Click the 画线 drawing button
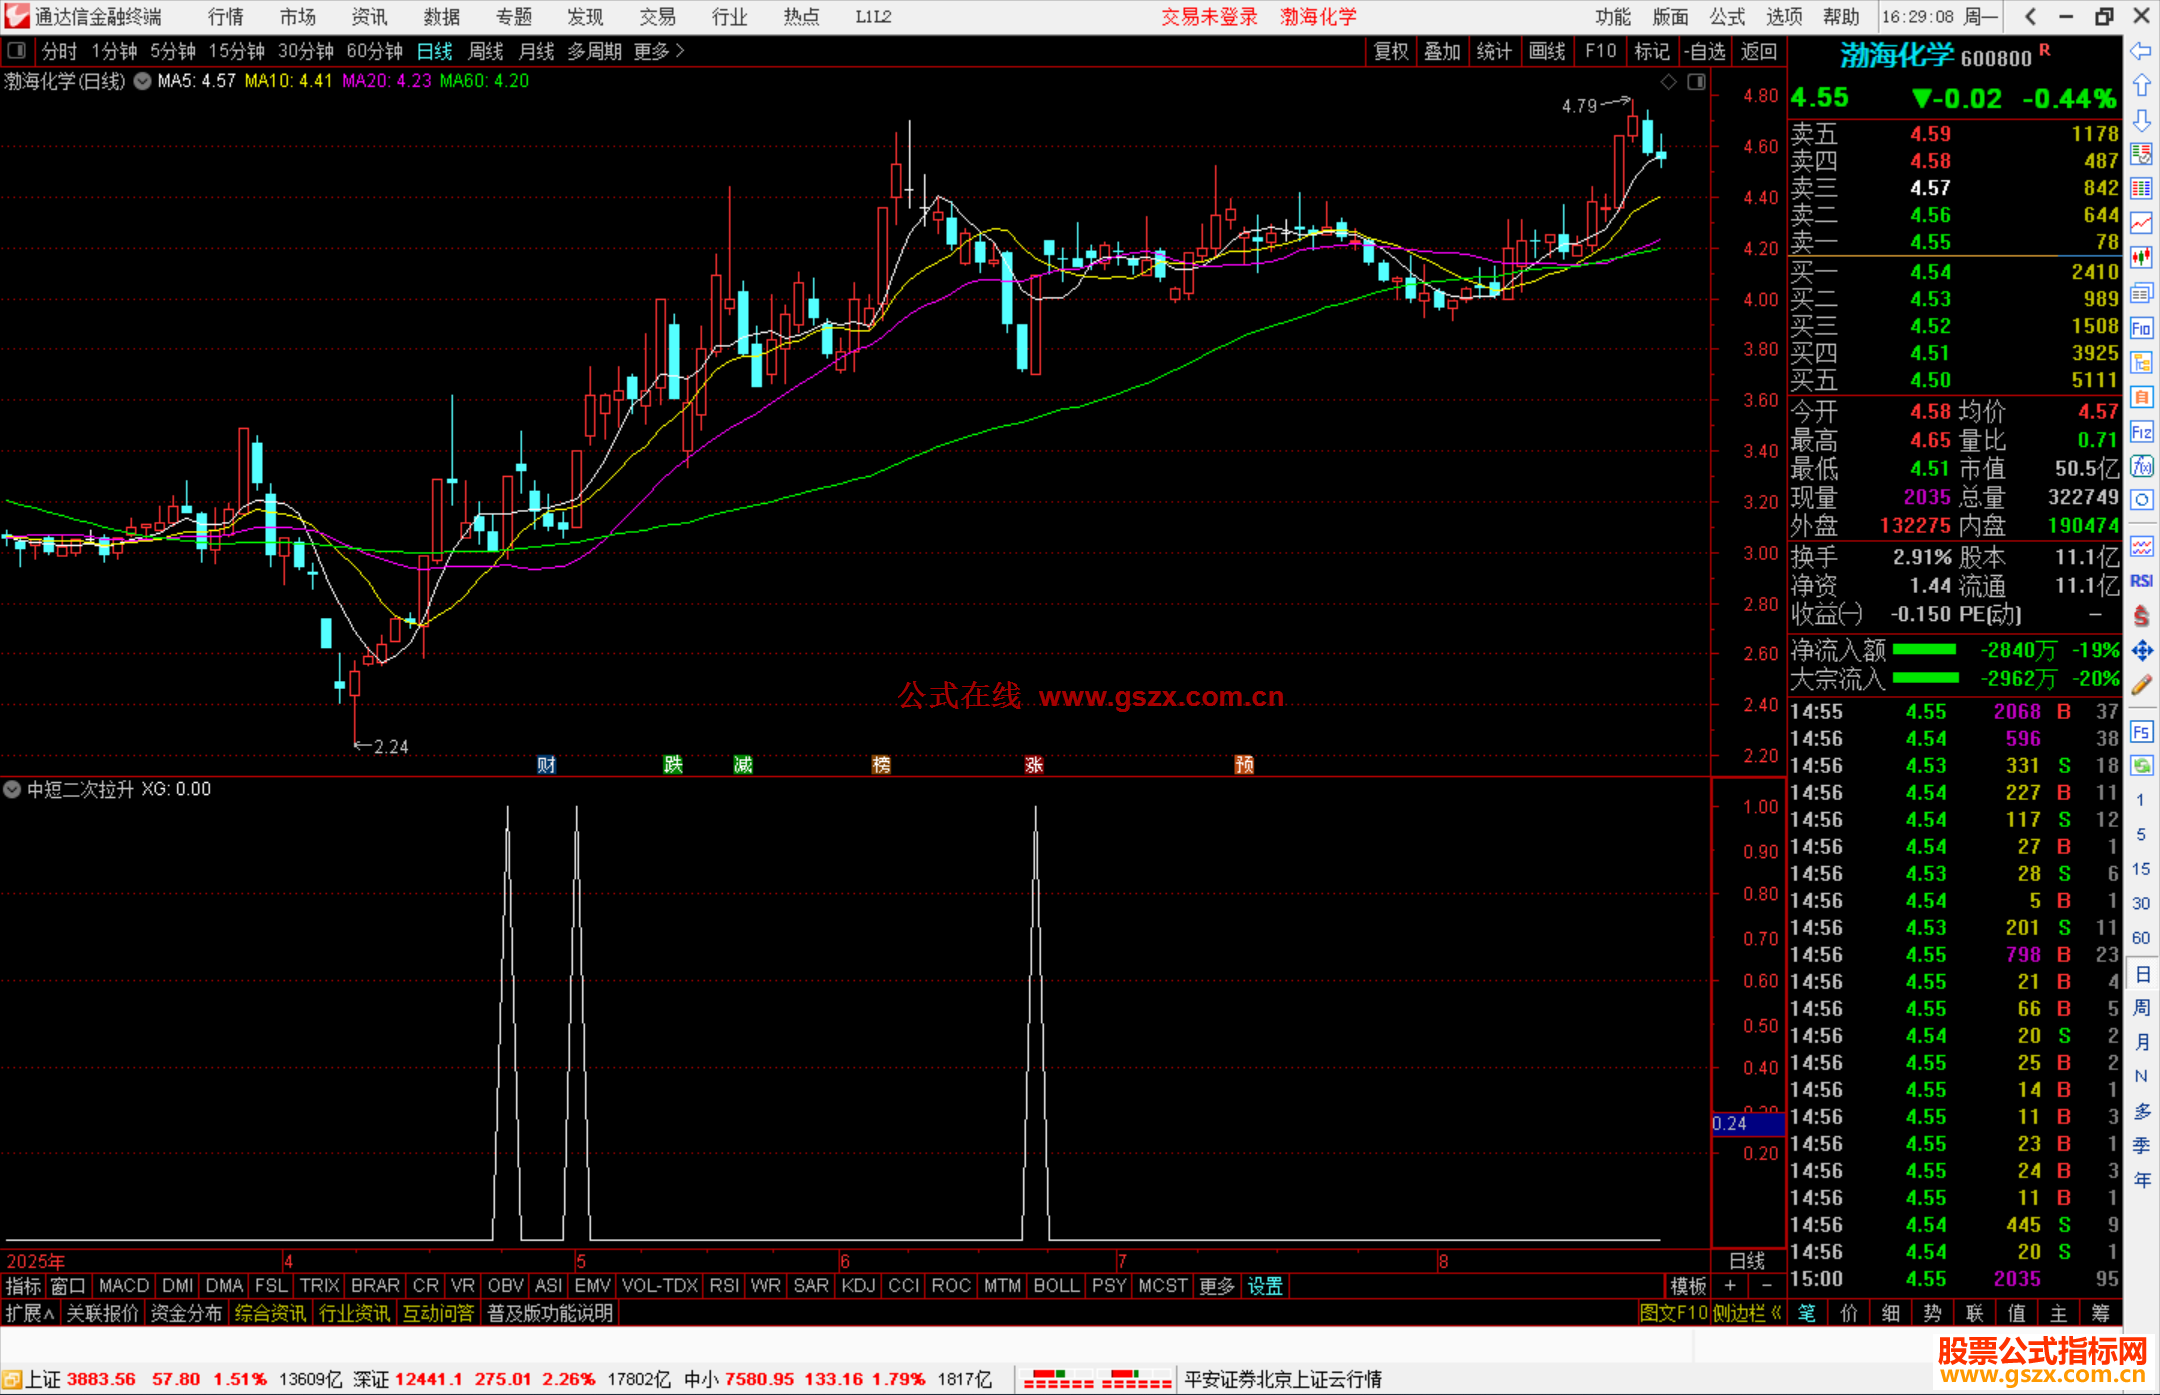 [1547, 51]
